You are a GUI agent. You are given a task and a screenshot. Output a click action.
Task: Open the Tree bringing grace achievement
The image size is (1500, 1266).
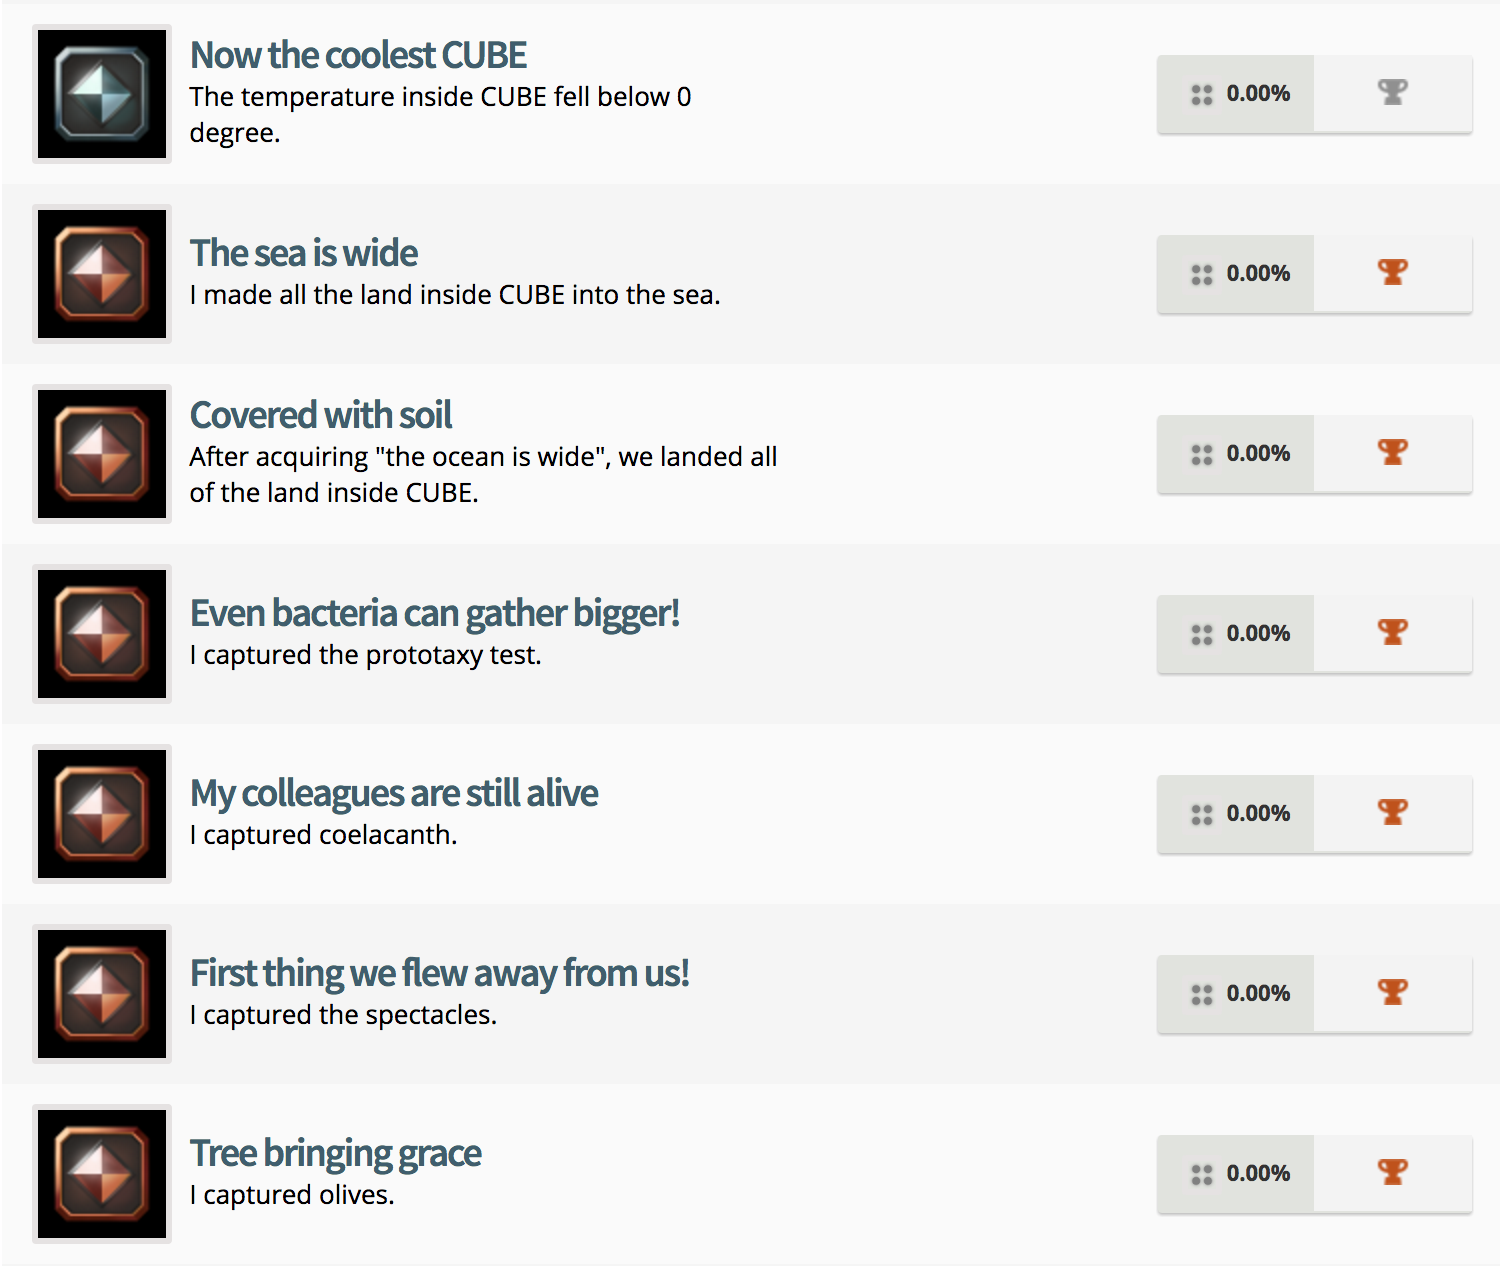pos(335,1154)
